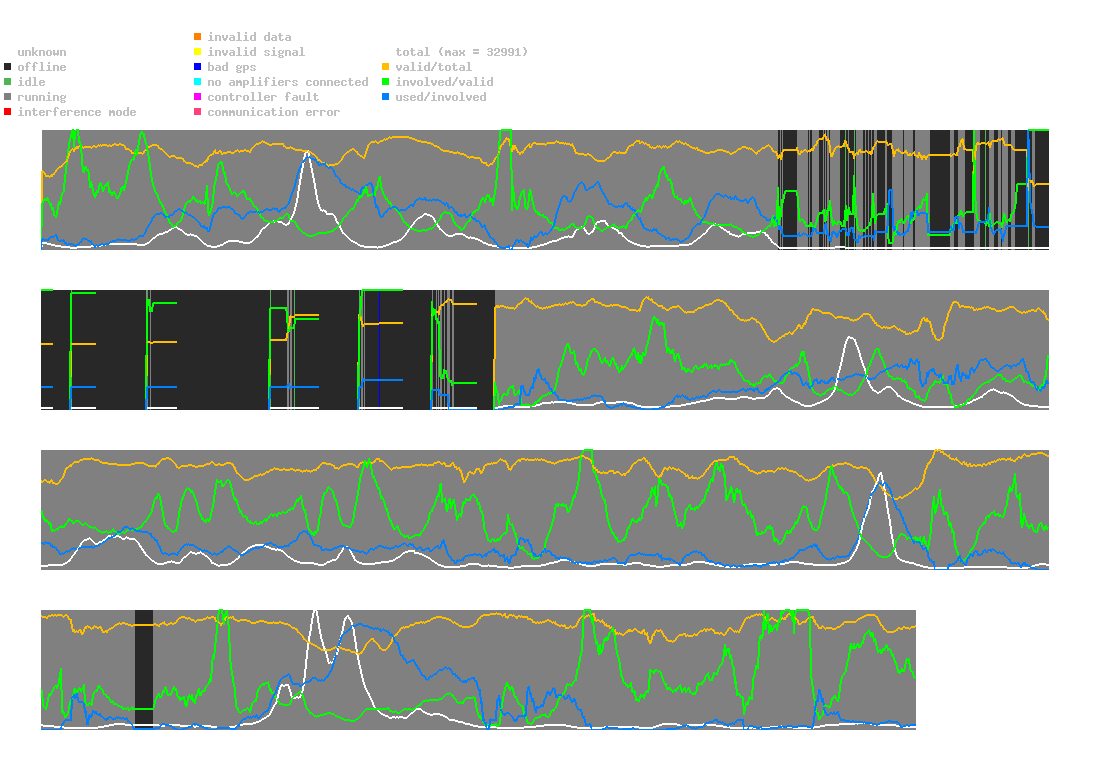The width and height of the screenshot is (1095, 764).
Task: Click the black offline legend swatch
Action: tap(8, 67)
